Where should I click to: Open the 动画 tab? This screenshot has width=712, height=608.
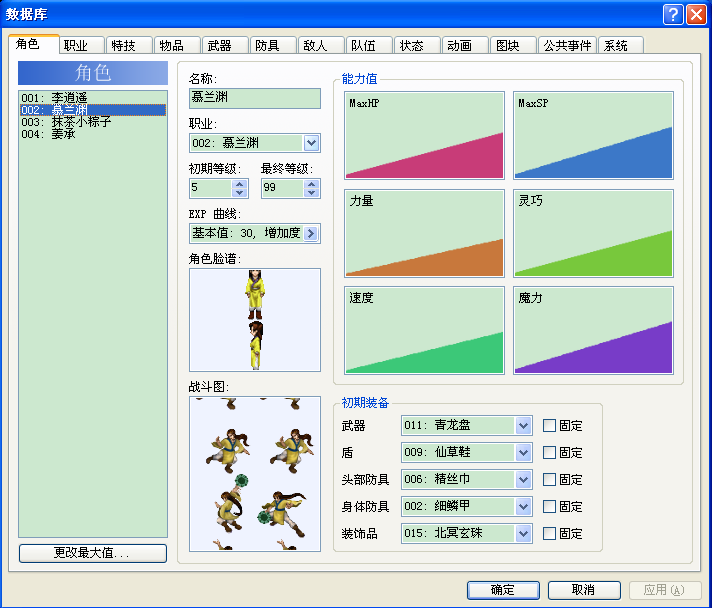pyautogui.click(x=465, y=45)
